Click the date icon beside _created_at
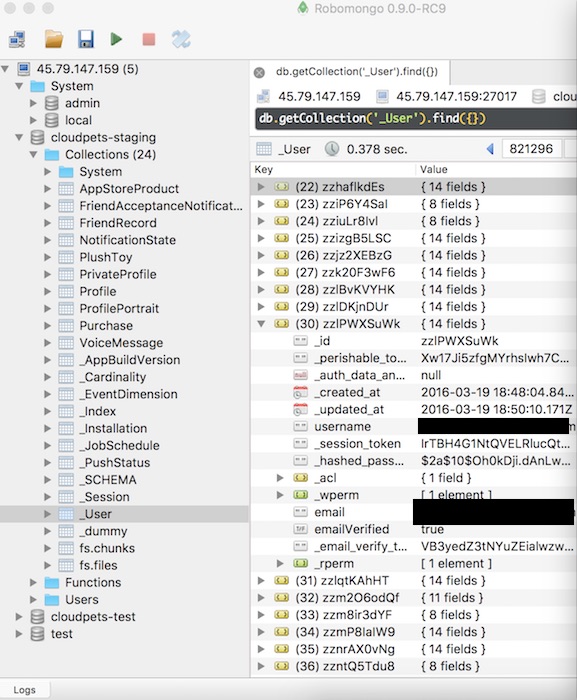The width and height of the screenshot is (577, 700). coord(301,392)
